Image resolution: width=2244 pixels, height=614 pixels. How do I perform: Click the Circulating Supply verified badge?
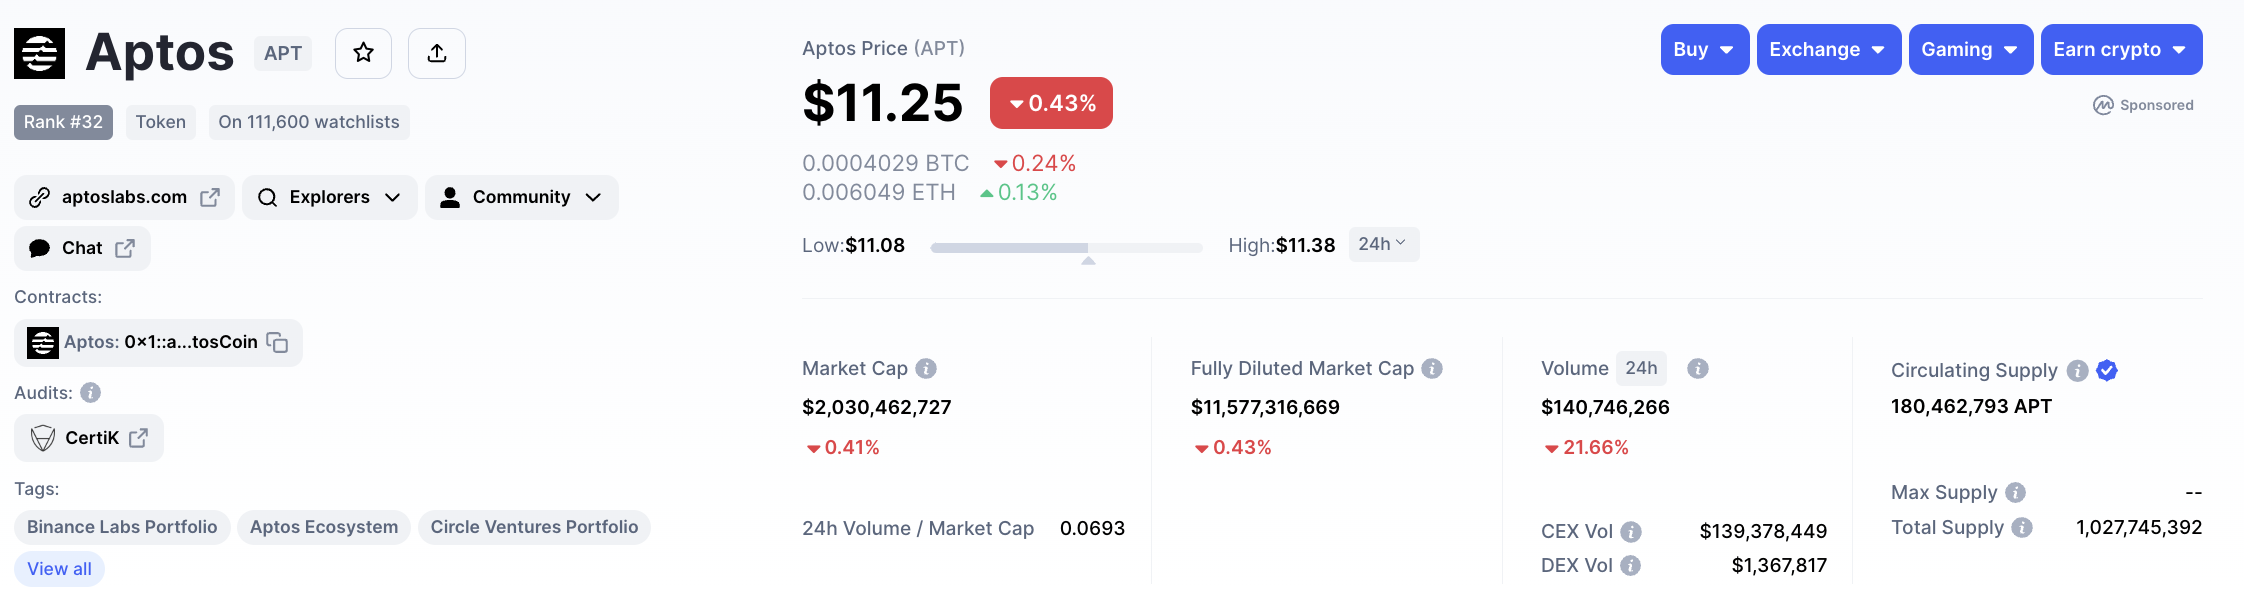pyautogui.click(x=2107, y=370)
